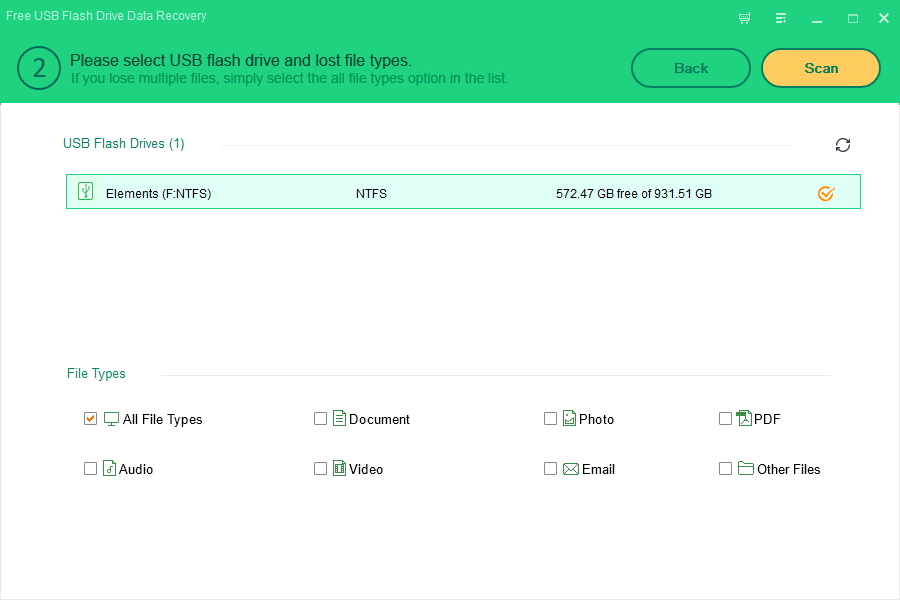
Task: Click the Video file type icon
Action: point(340,468)
